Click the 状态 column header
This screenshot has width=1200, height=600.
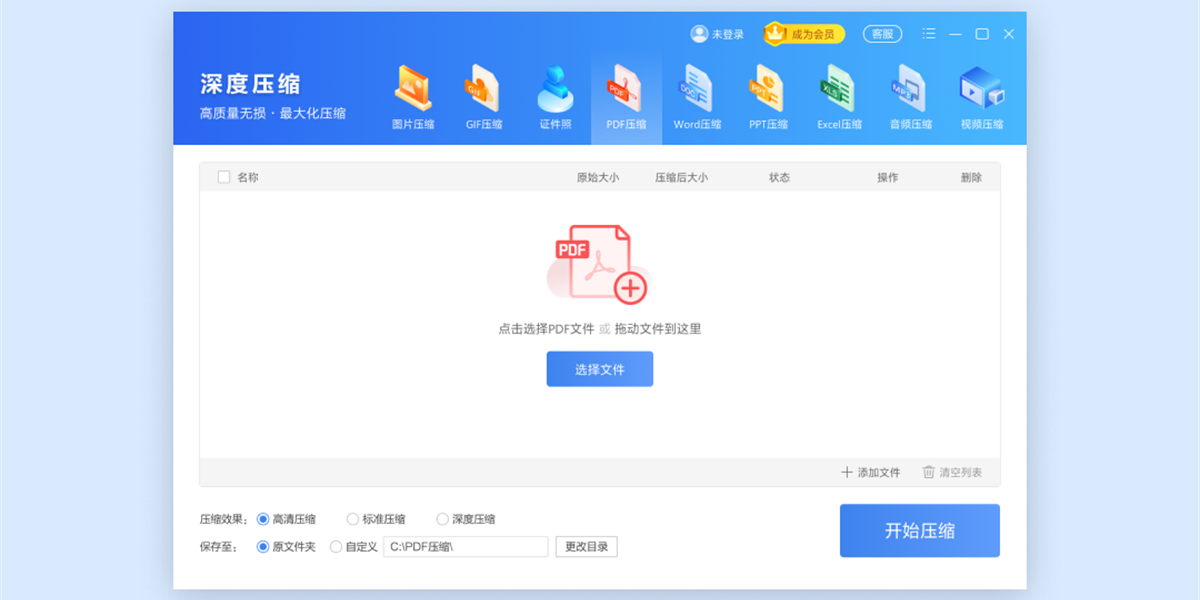coord(779,177)
